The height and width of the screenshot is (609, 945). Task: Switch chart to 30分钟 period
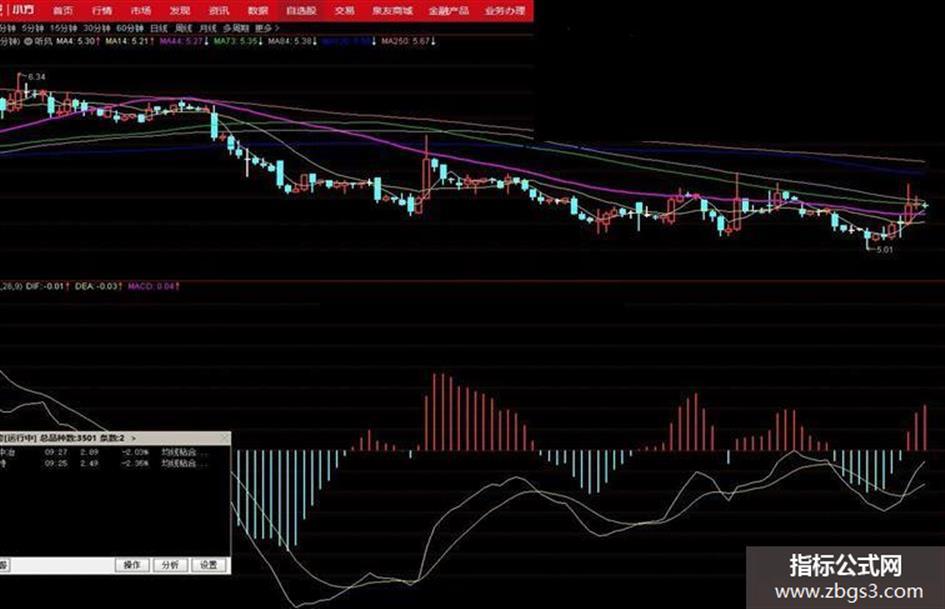(x=96, y=28)
